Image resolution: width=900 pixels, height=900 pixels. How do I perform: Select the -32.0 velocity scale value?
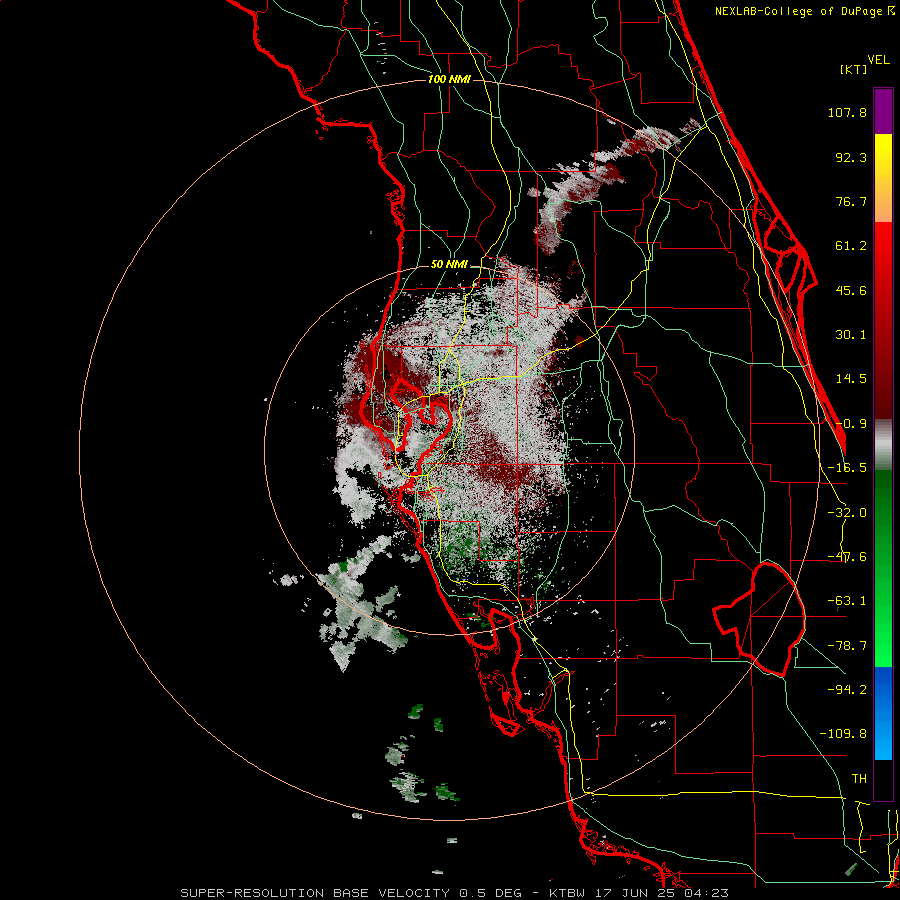(x=847, y=513)
